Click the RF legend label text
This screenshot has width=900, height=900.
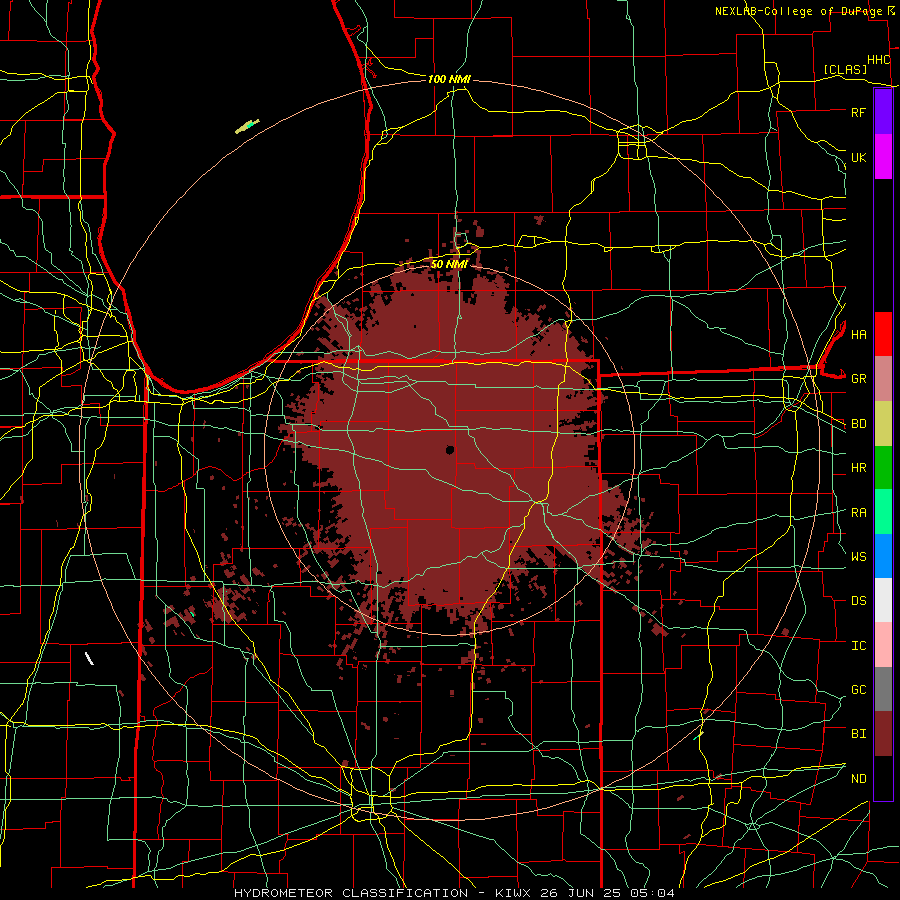click(858, 112)
